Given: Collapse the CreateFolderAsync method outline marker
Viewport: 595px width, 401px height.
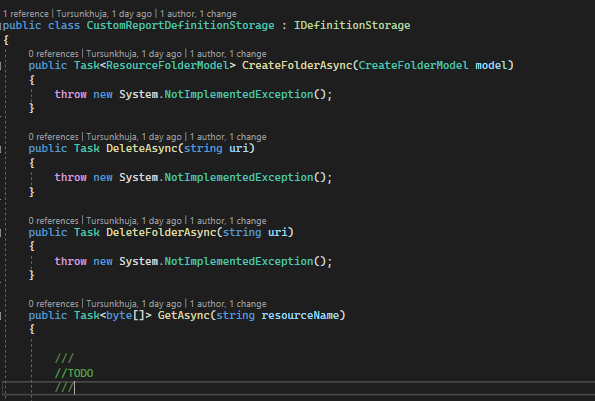Looking at the screenshot, I should (1, 66).
